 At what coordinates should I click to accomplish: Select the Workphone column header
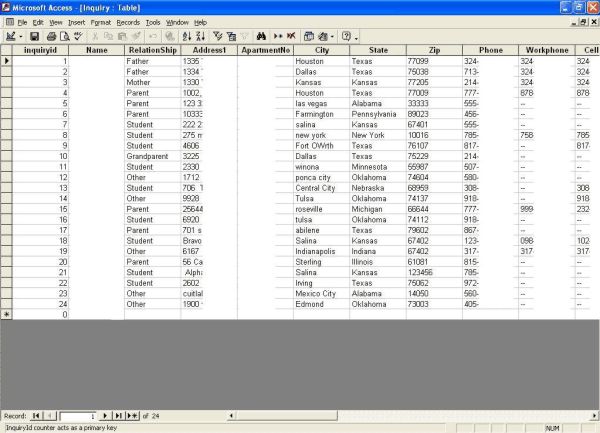(547, 50)
